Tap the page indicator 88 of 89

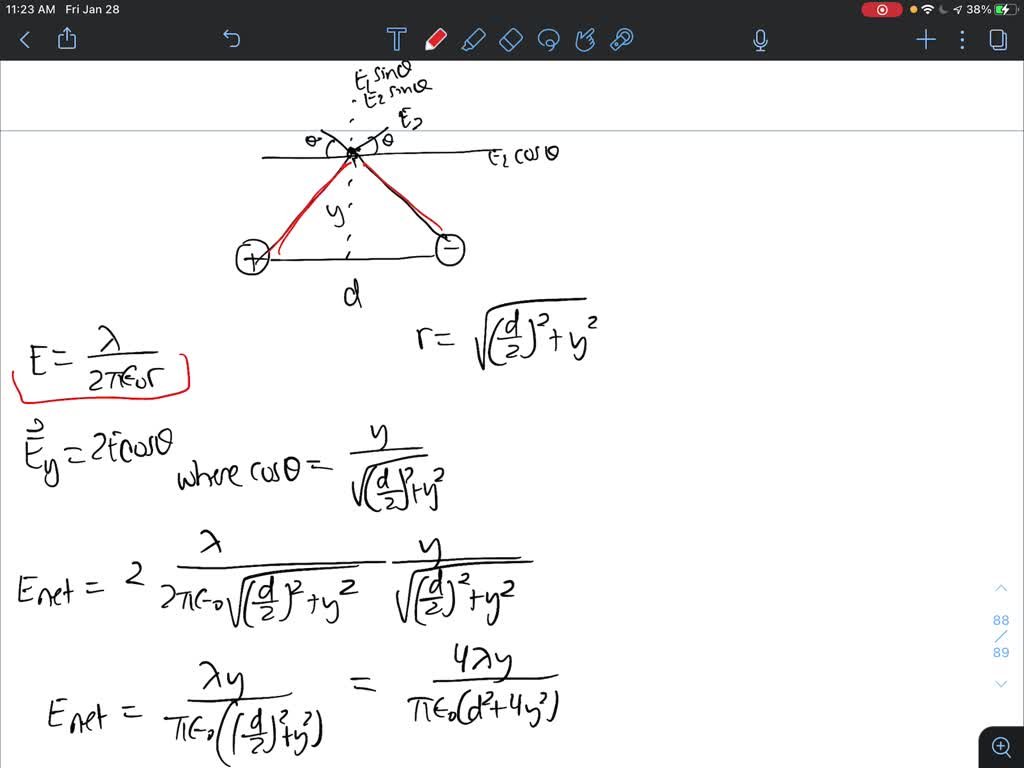click(1001, 635)
